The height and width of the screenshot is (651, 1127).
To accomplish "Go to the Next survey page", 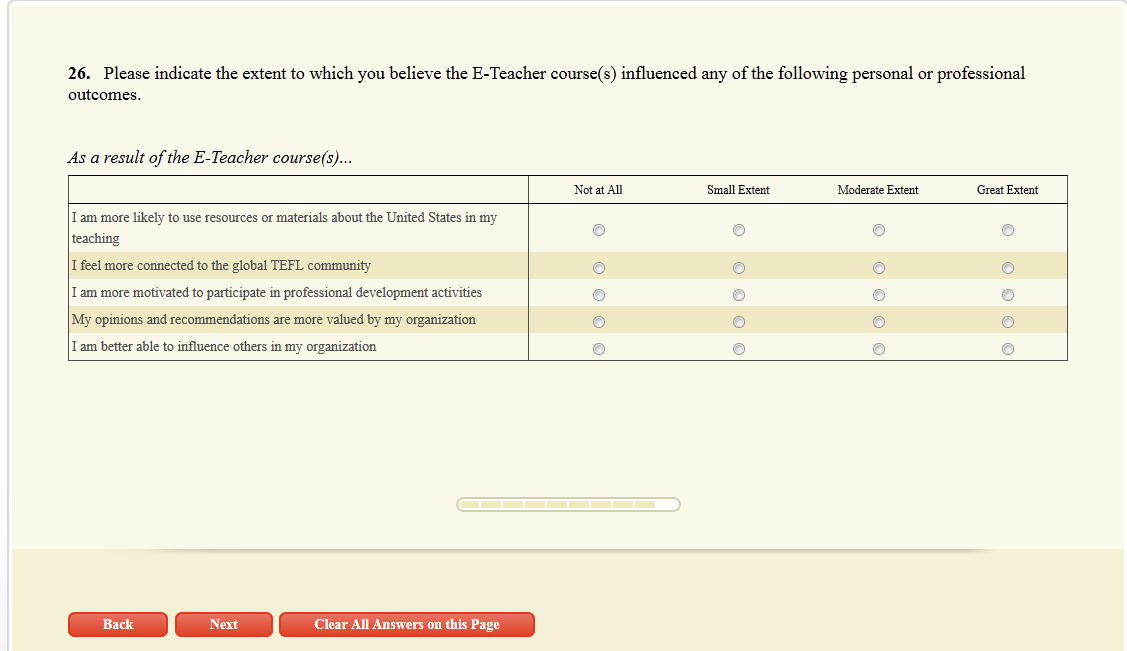I will [x=224, y=625].
